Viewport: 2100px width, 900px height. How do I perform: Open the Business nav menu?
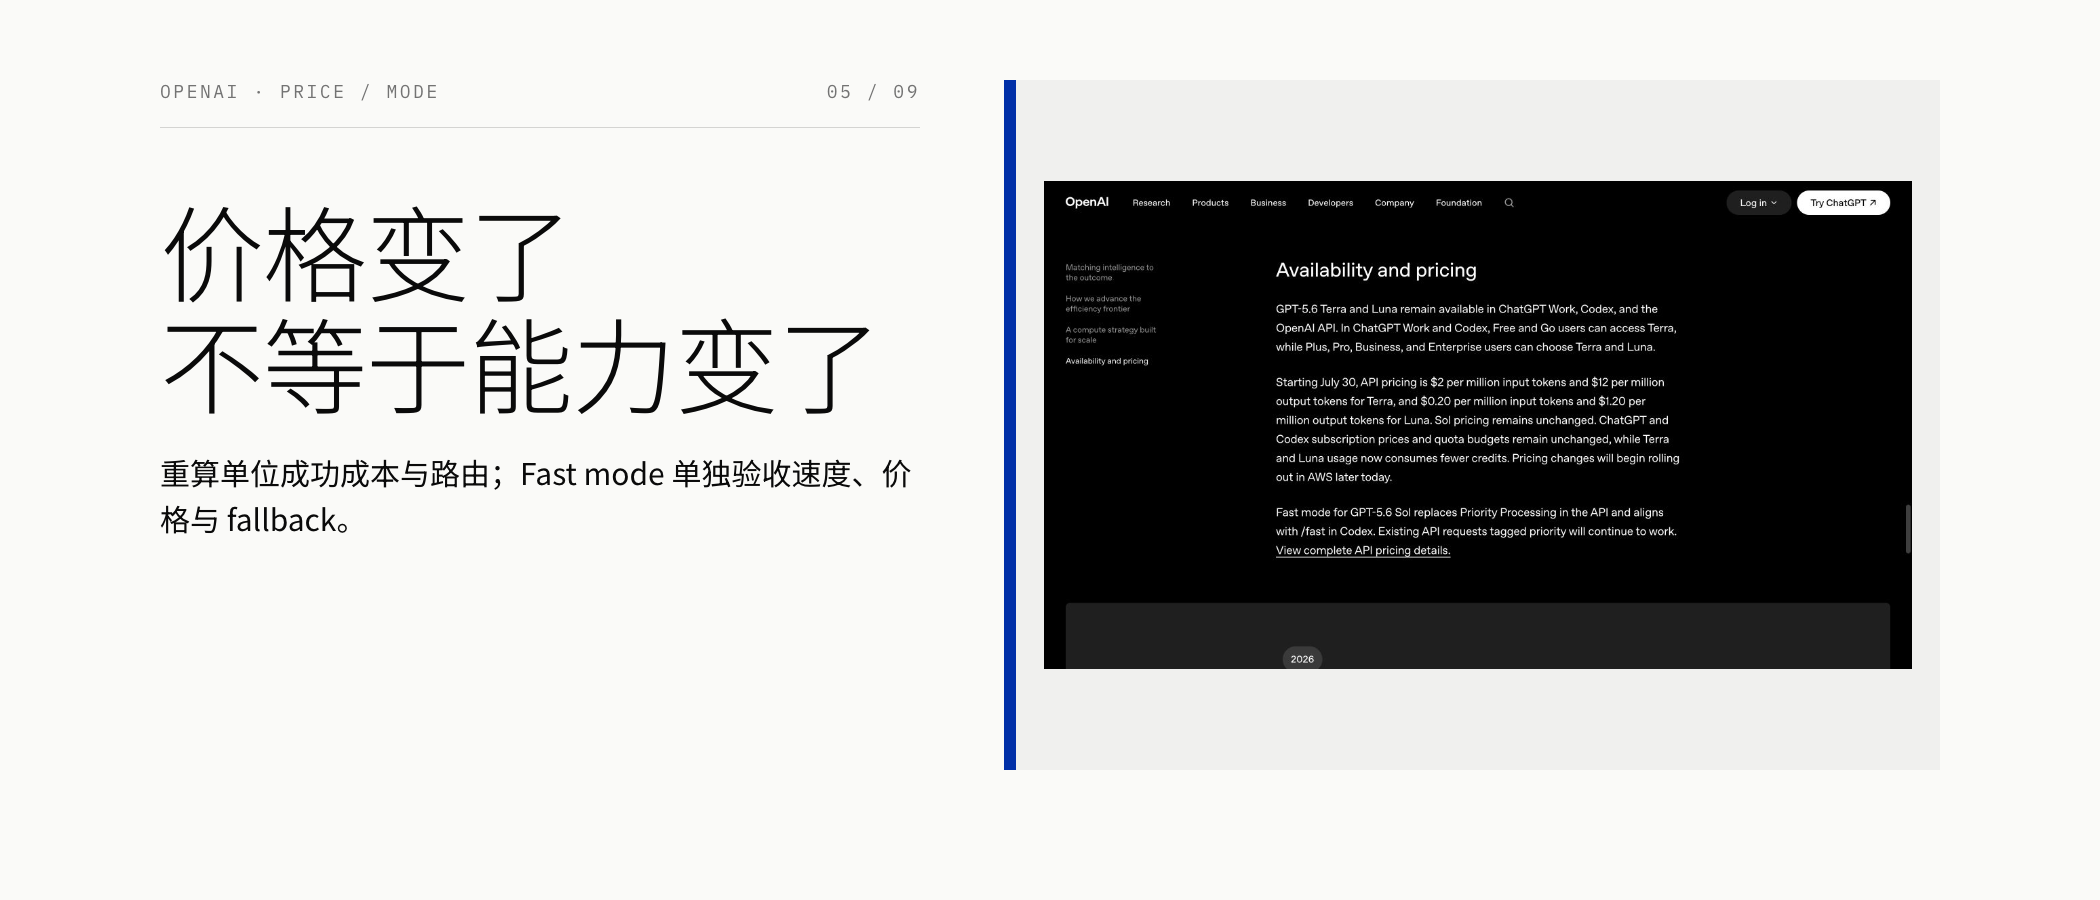tap(1268, 203)
